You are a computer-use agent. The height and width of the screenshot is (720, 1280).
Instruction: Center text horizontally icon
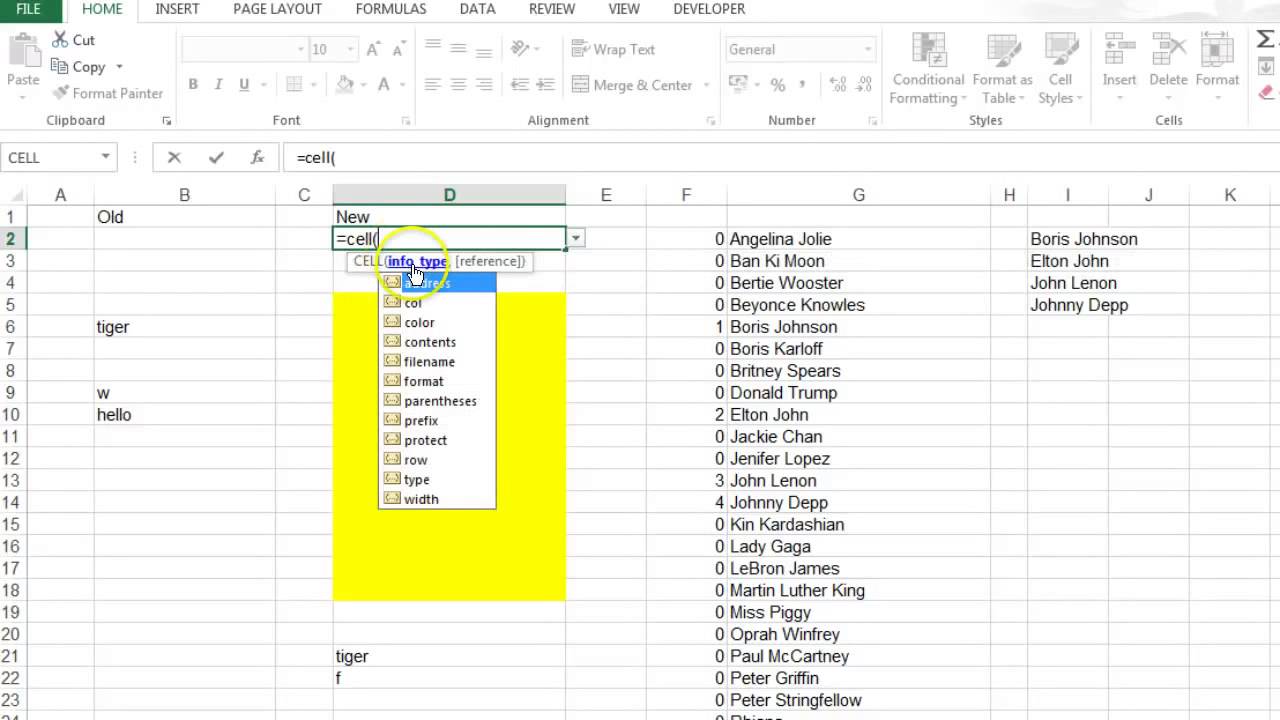coord(458,85)
